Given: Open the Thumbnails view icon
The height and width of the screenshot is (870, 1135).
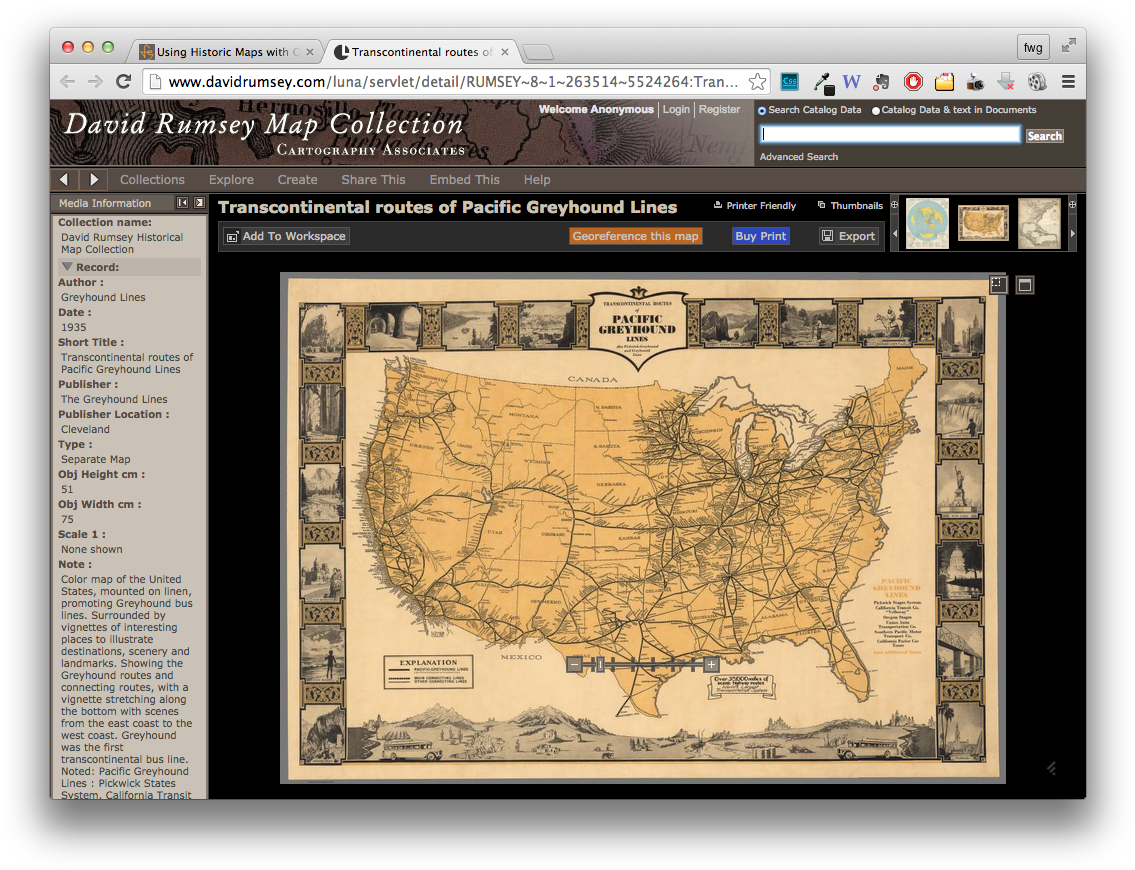Looking at the screenshot, I should [x=822, y=206].
